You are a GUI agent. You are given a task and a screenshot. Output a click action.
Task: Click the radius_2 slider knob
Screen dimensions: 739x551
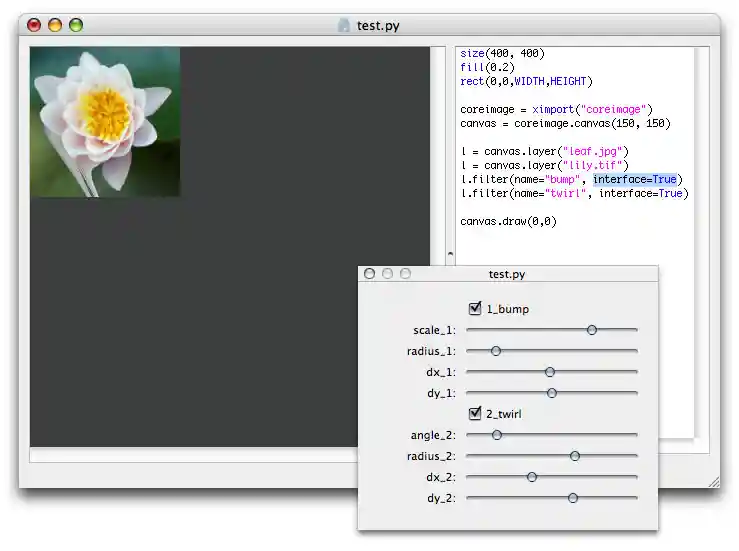(575, 456)
